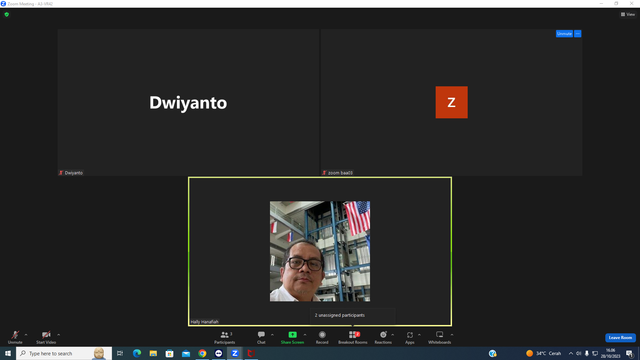The image size is (640, 360).
Task: Click the zoom baa03 name label
Action: coord(338,173)
